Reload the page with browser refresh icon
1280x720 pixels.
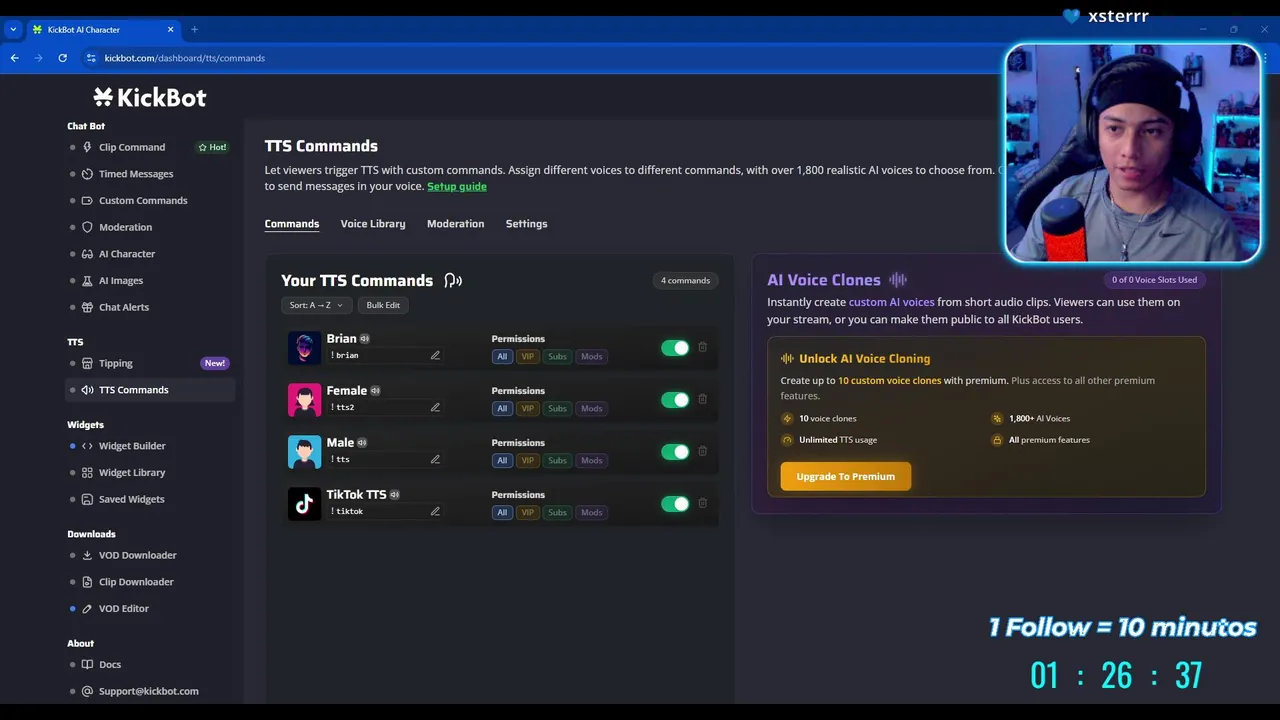62,58
